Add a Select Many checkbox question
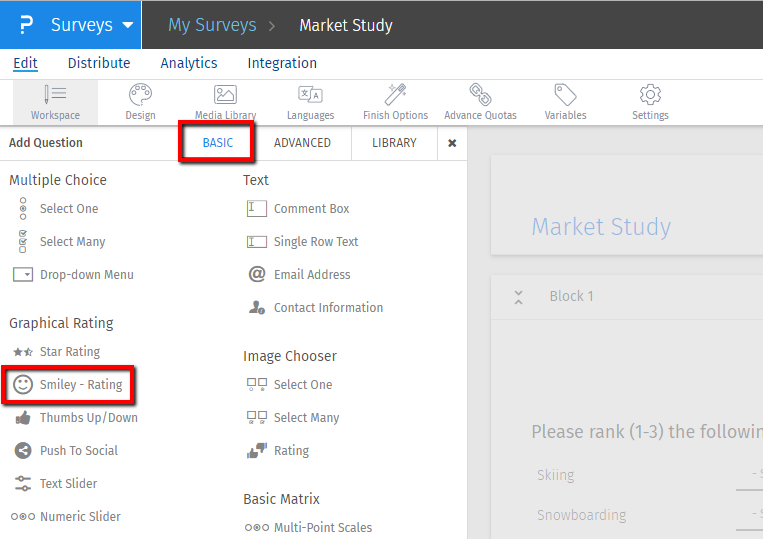This screenshot has width=763, height=539. pos(72,242)
